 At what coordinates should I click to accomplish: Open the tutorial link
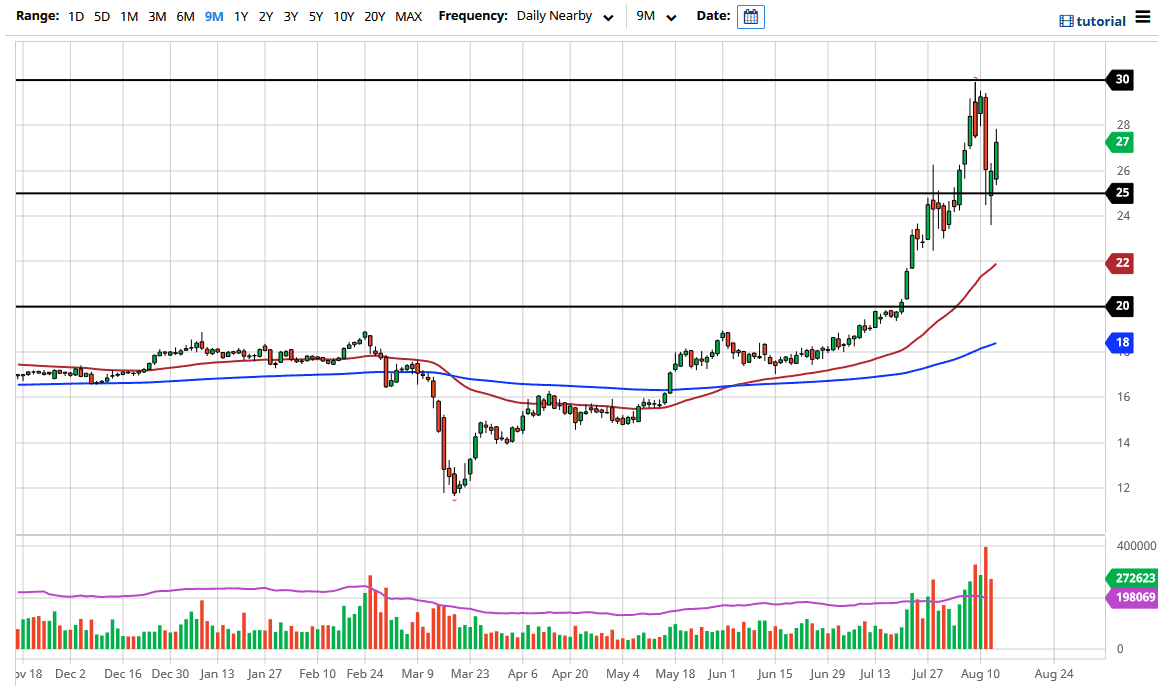click(1101, 21)
